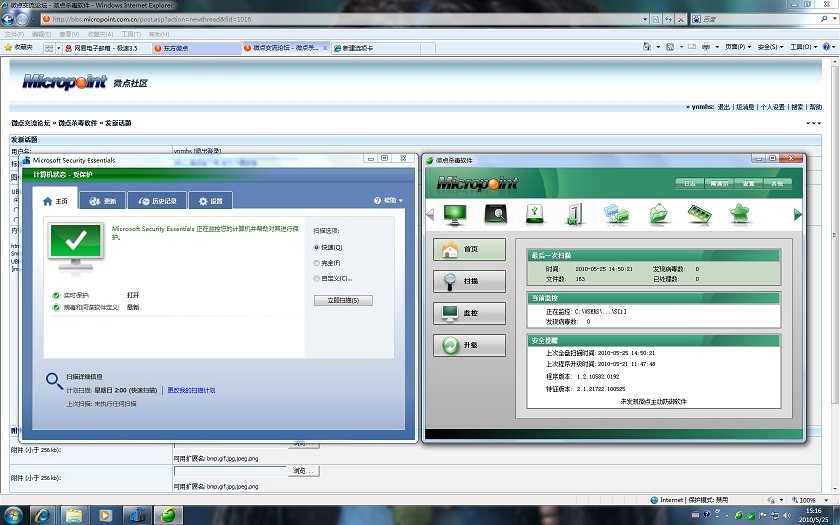The image size is (840, 525).
Task: Click the IE compatibility view icon
Action: tap(656, 19)
